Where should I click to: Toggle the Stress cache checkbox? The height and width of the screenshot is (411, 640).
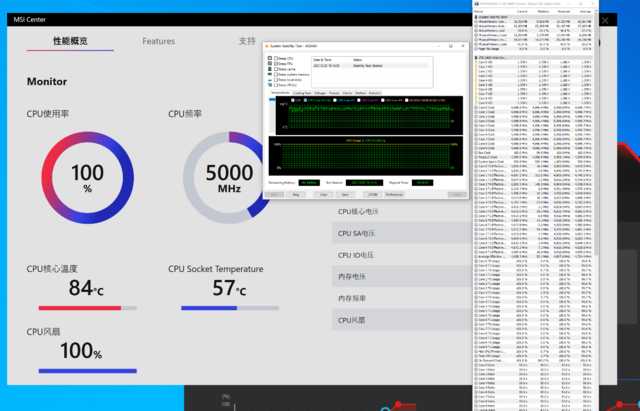pyautogui.click(x=276, y=69)
